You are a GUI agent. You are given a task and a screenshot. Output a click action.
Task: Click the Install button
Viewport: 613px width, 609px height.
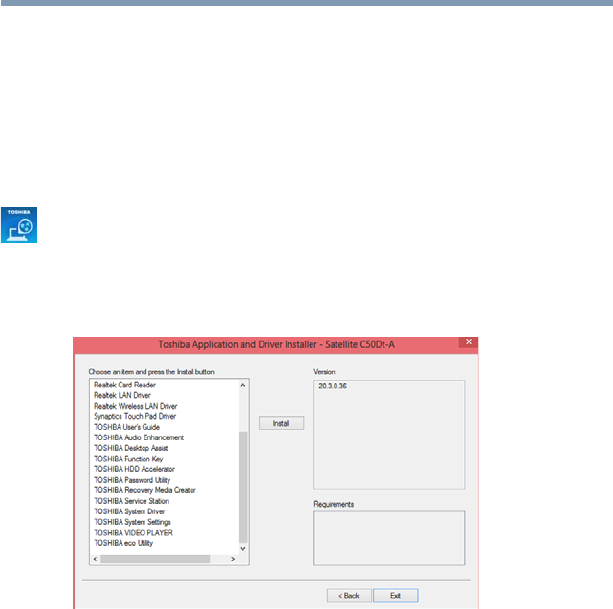(281, 423)
